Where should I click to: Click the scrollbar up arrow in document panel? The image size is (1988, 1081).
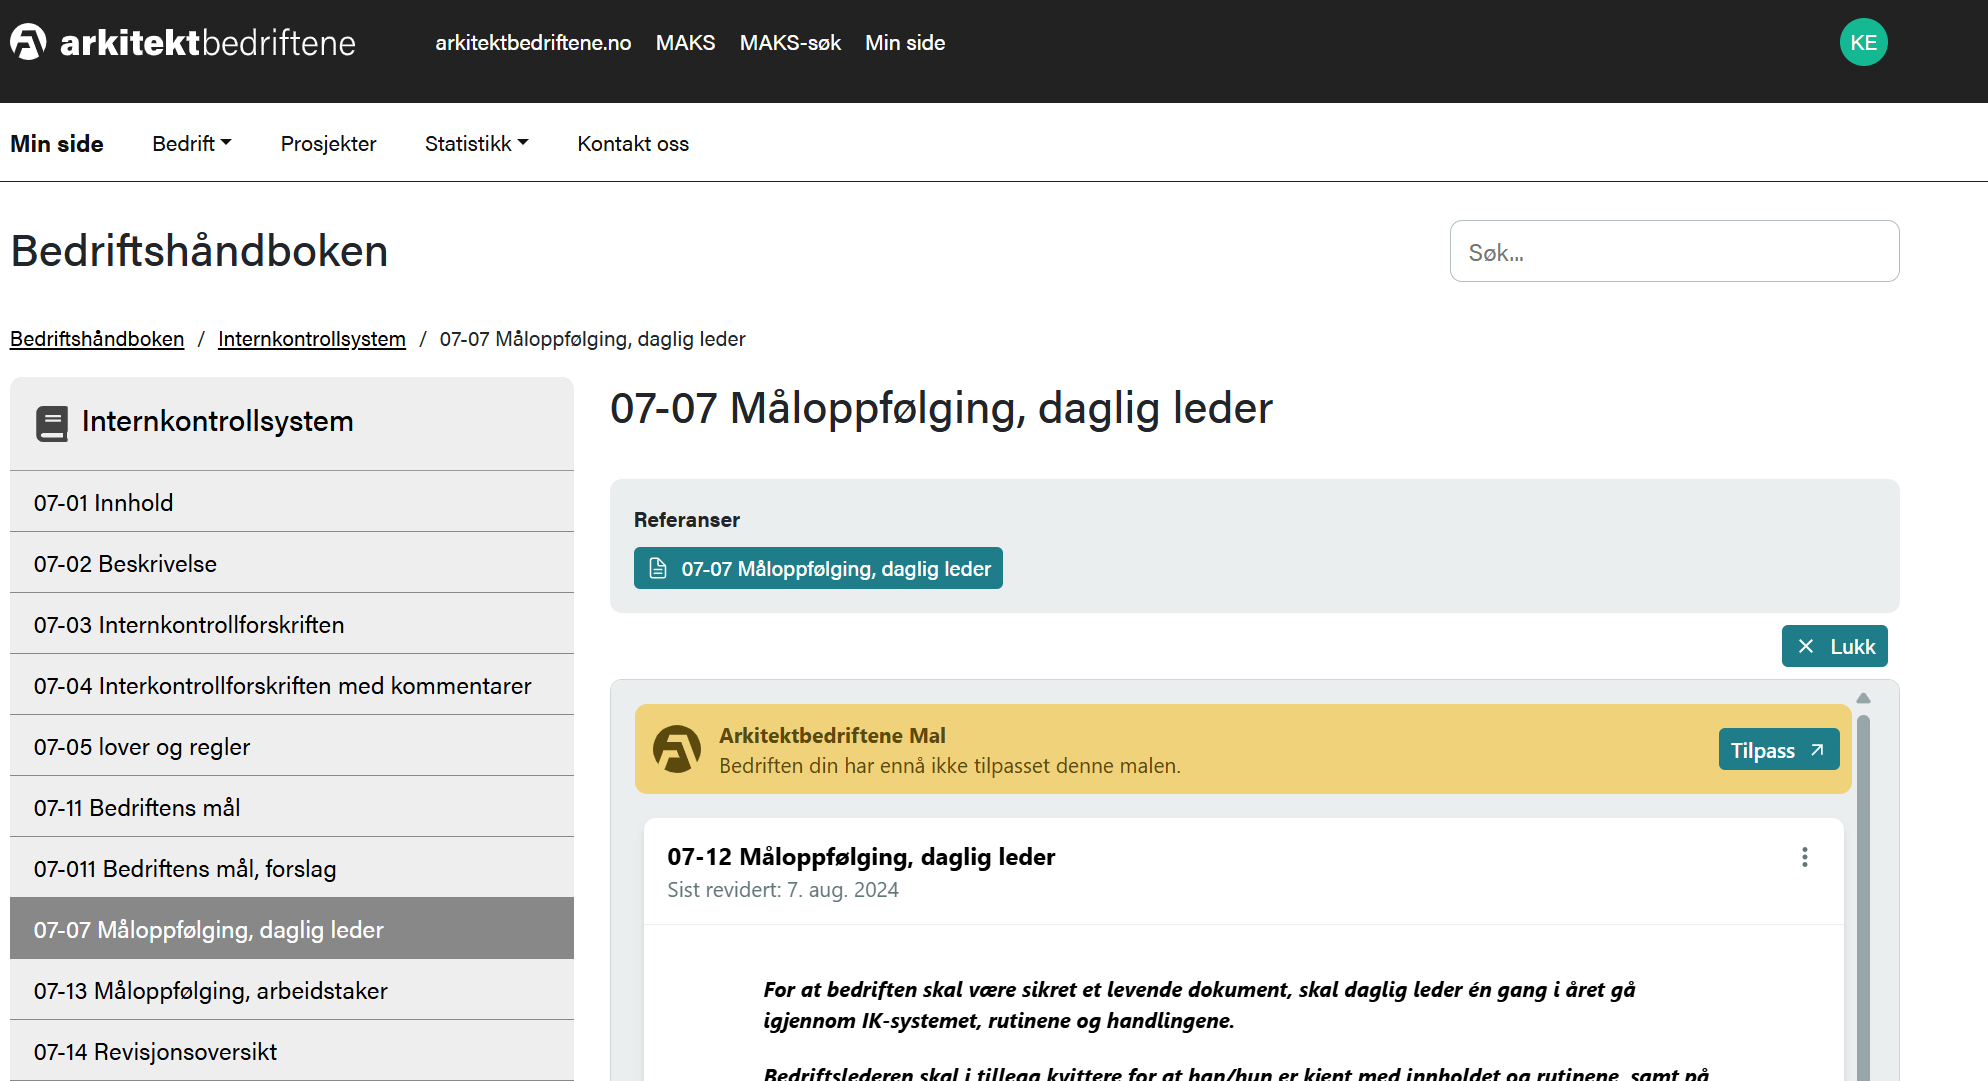click(1863, 698)
